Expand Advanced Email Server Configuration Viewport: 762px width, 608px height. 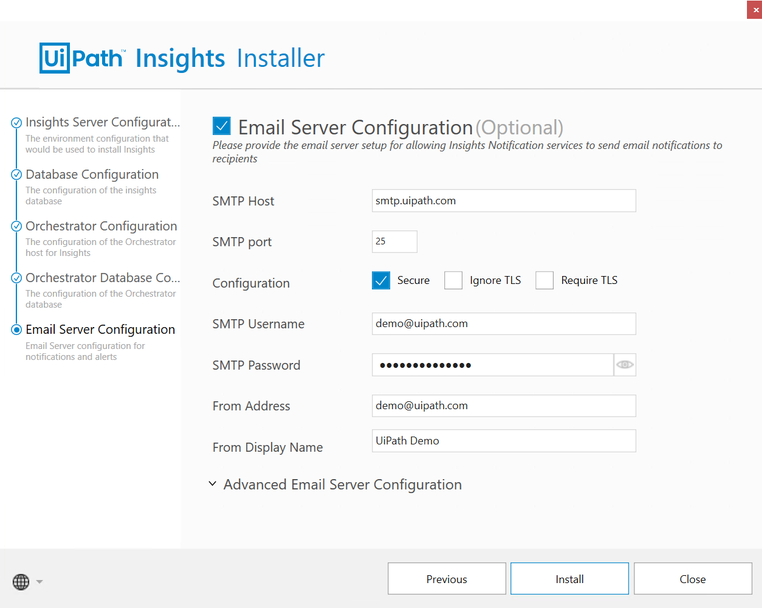[335, 484]
